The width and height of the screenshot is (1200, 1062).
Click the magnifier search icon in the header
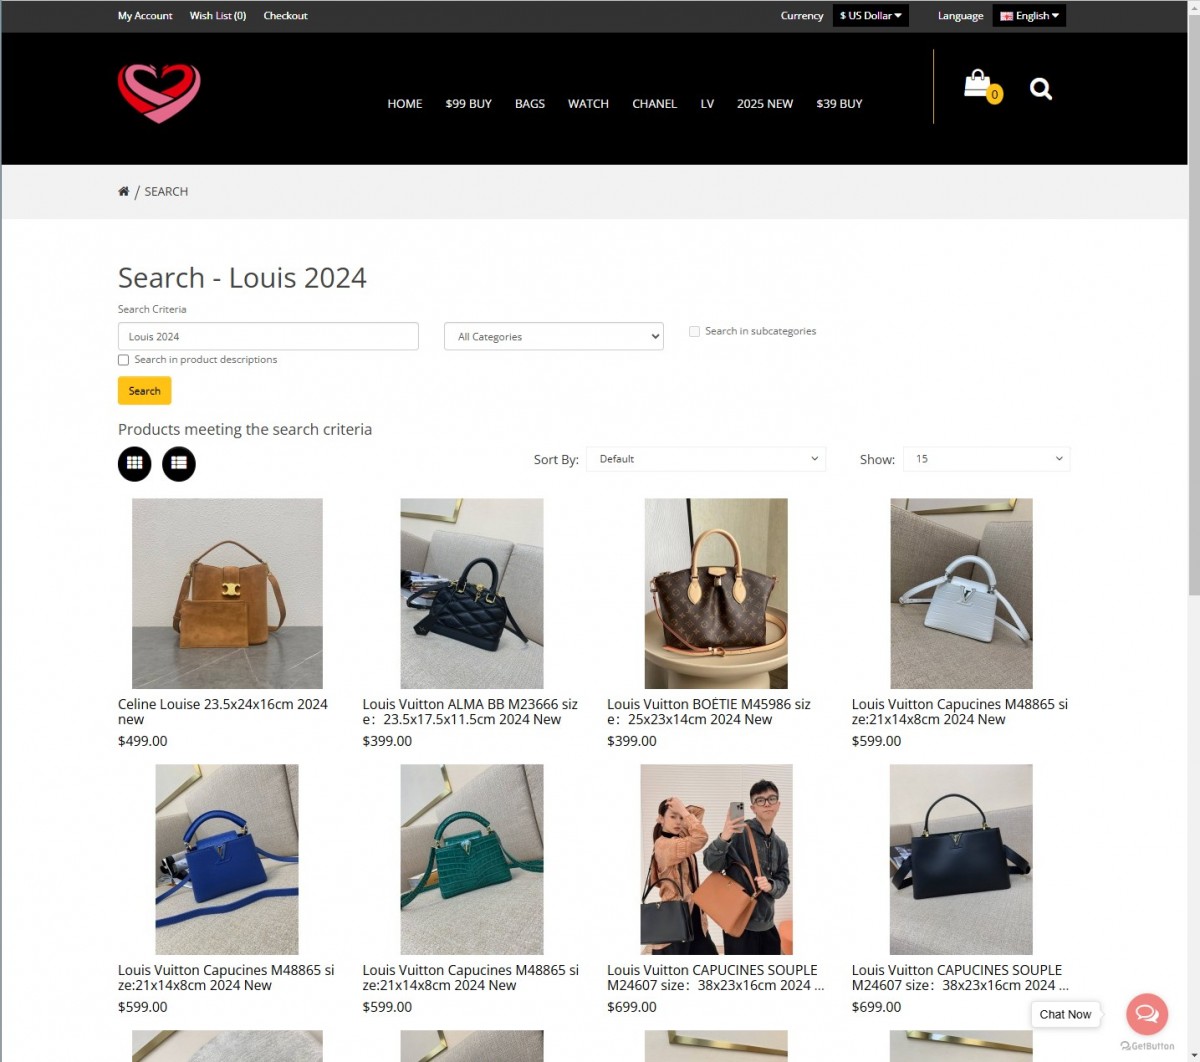pyautogui.click(x=1041, y=89)
